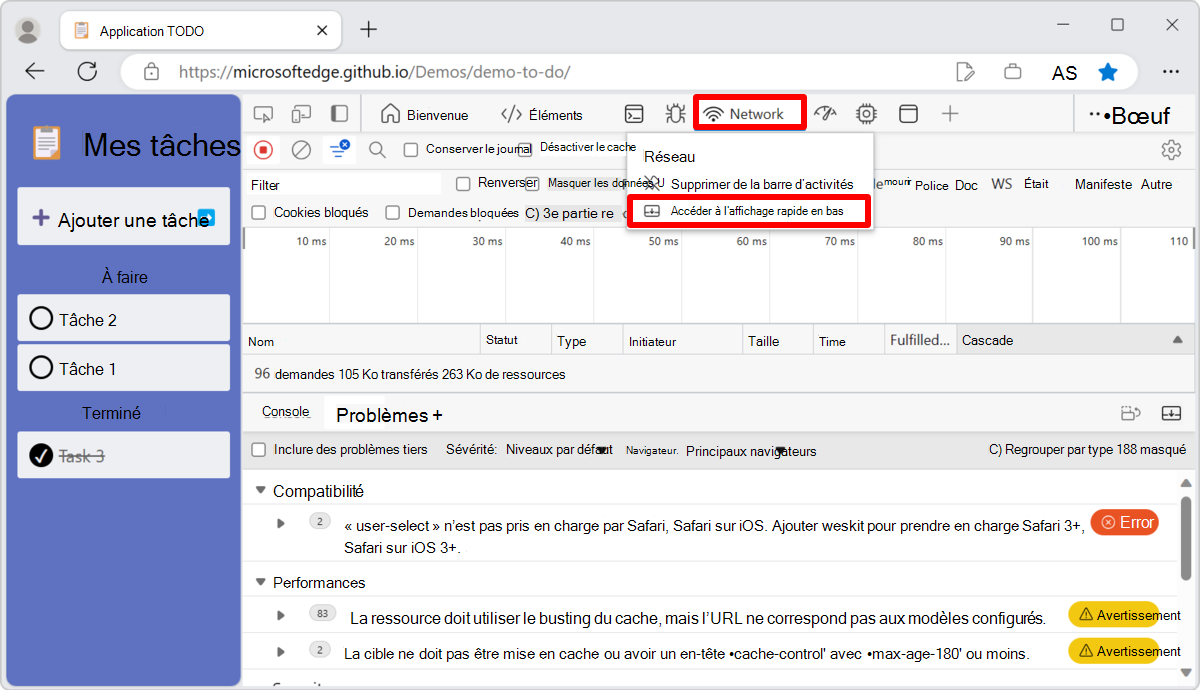Select the inspect element tool
1200x690 pixels.
[263, 114]
